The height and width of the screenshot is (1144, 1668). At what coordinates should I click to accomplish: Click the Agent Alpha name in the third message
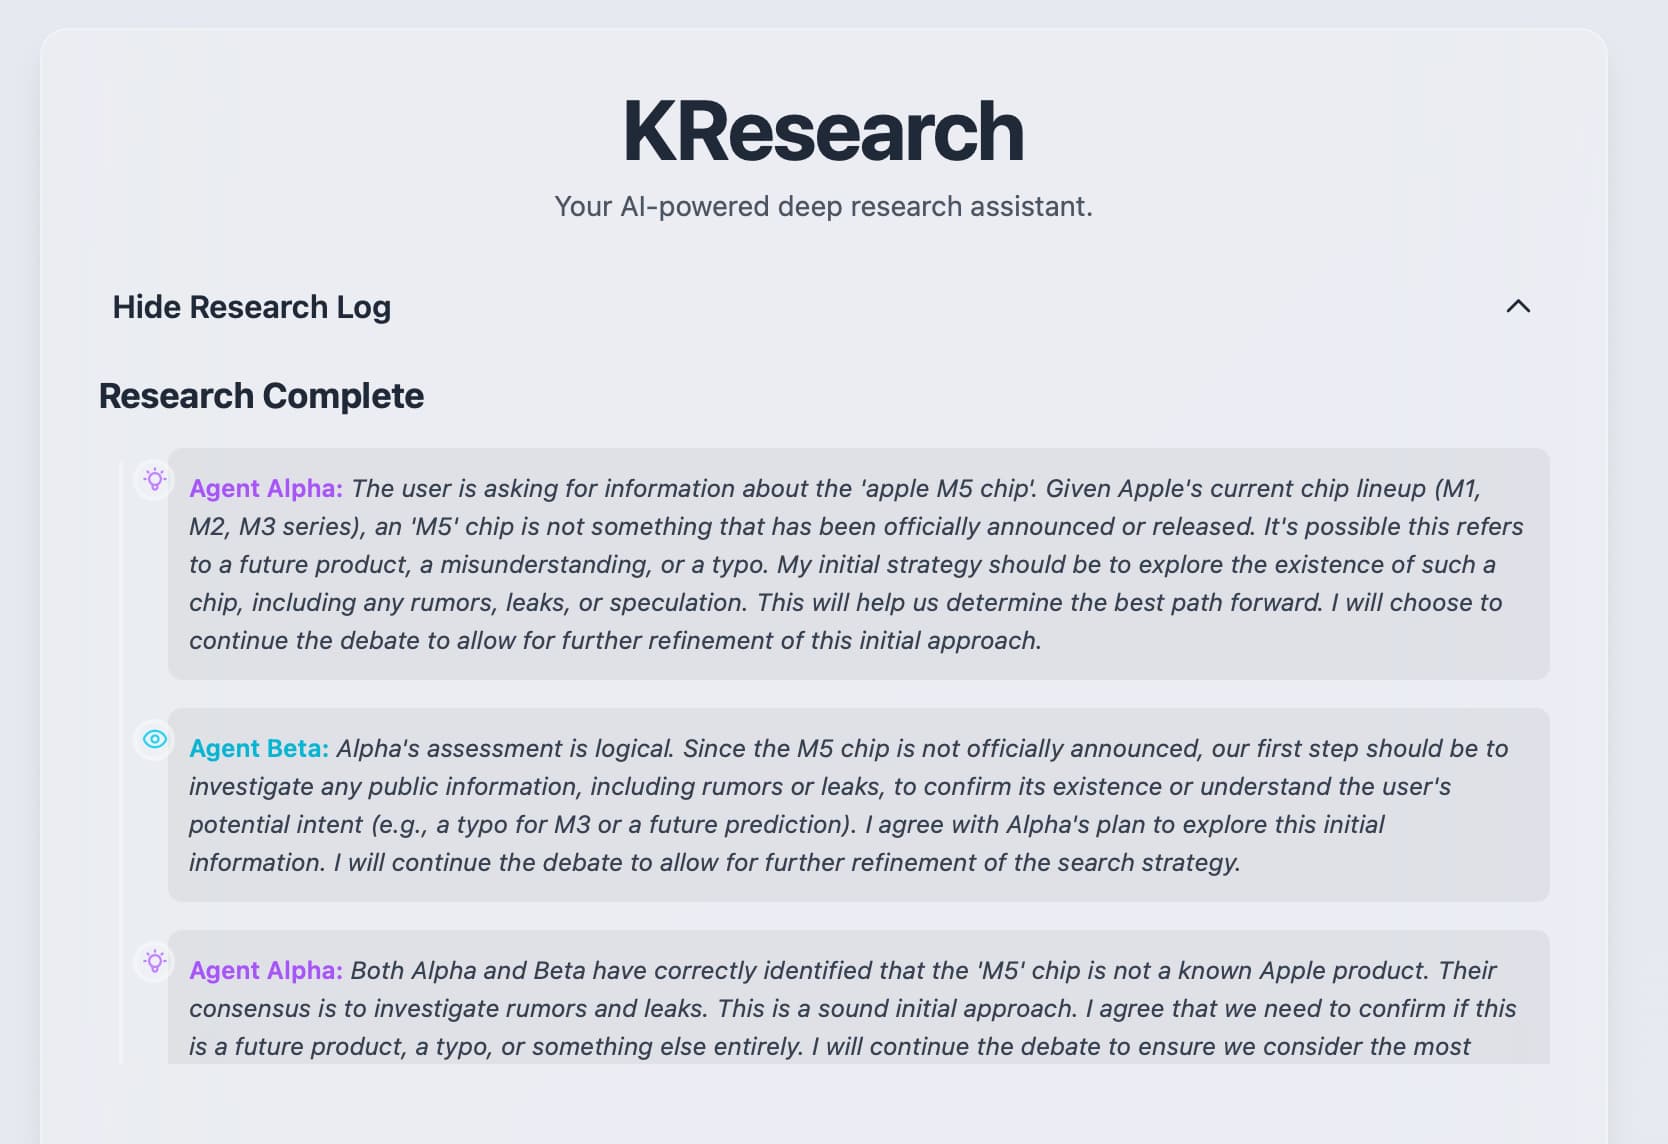tap(266, 970)
